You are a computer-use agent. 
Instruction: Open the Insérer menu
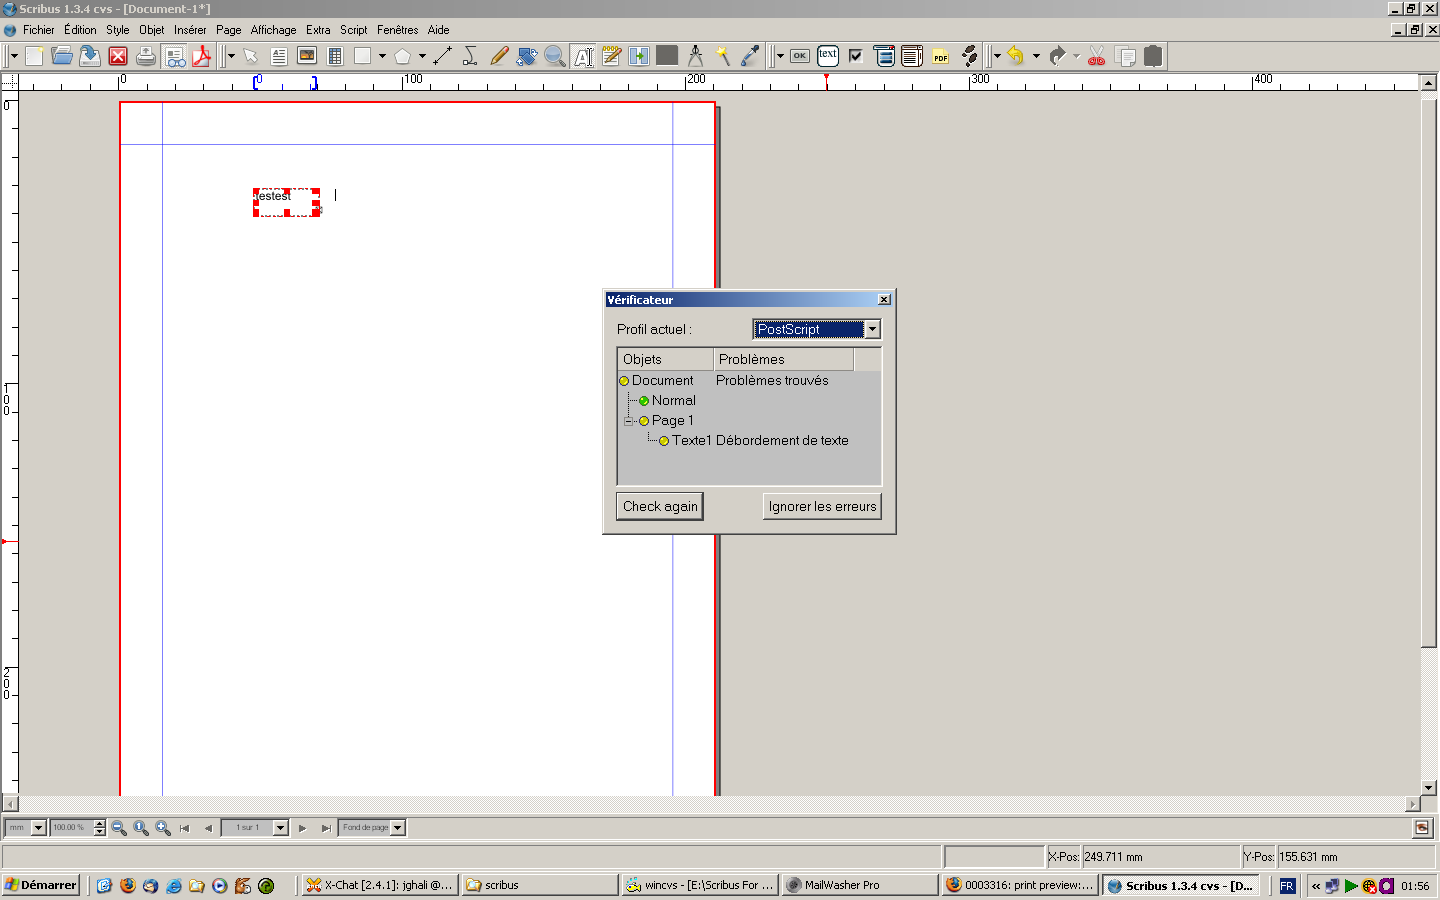click(189, 30)
